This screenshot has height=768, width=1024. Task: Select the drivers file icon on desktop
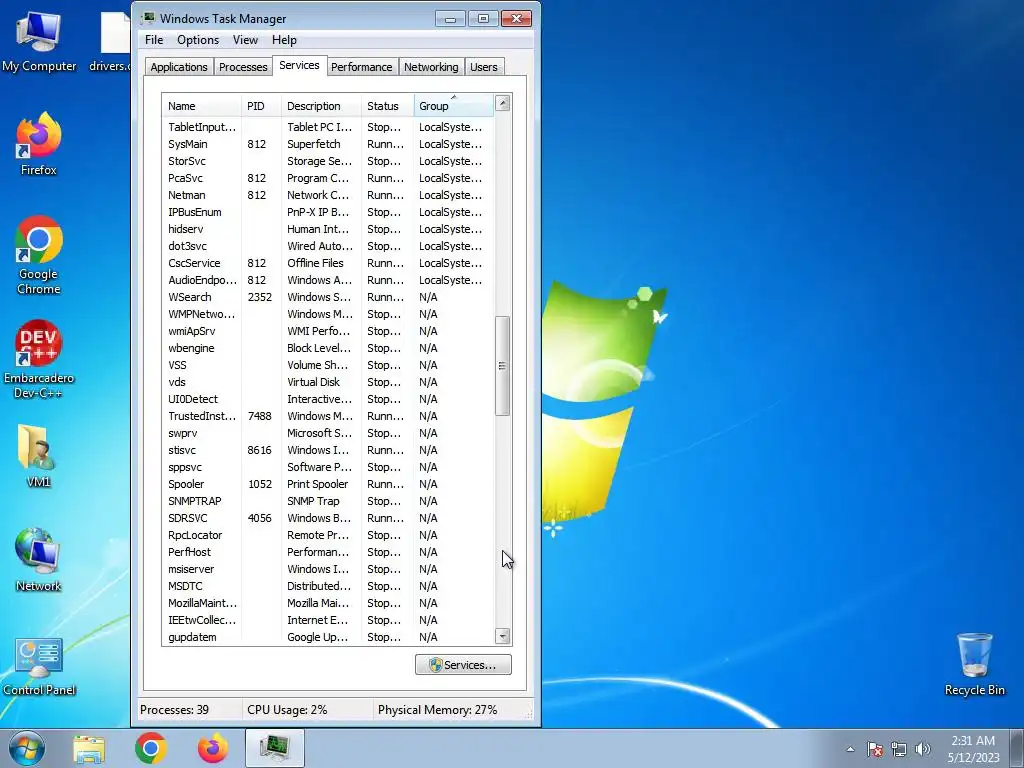(110, 42)
